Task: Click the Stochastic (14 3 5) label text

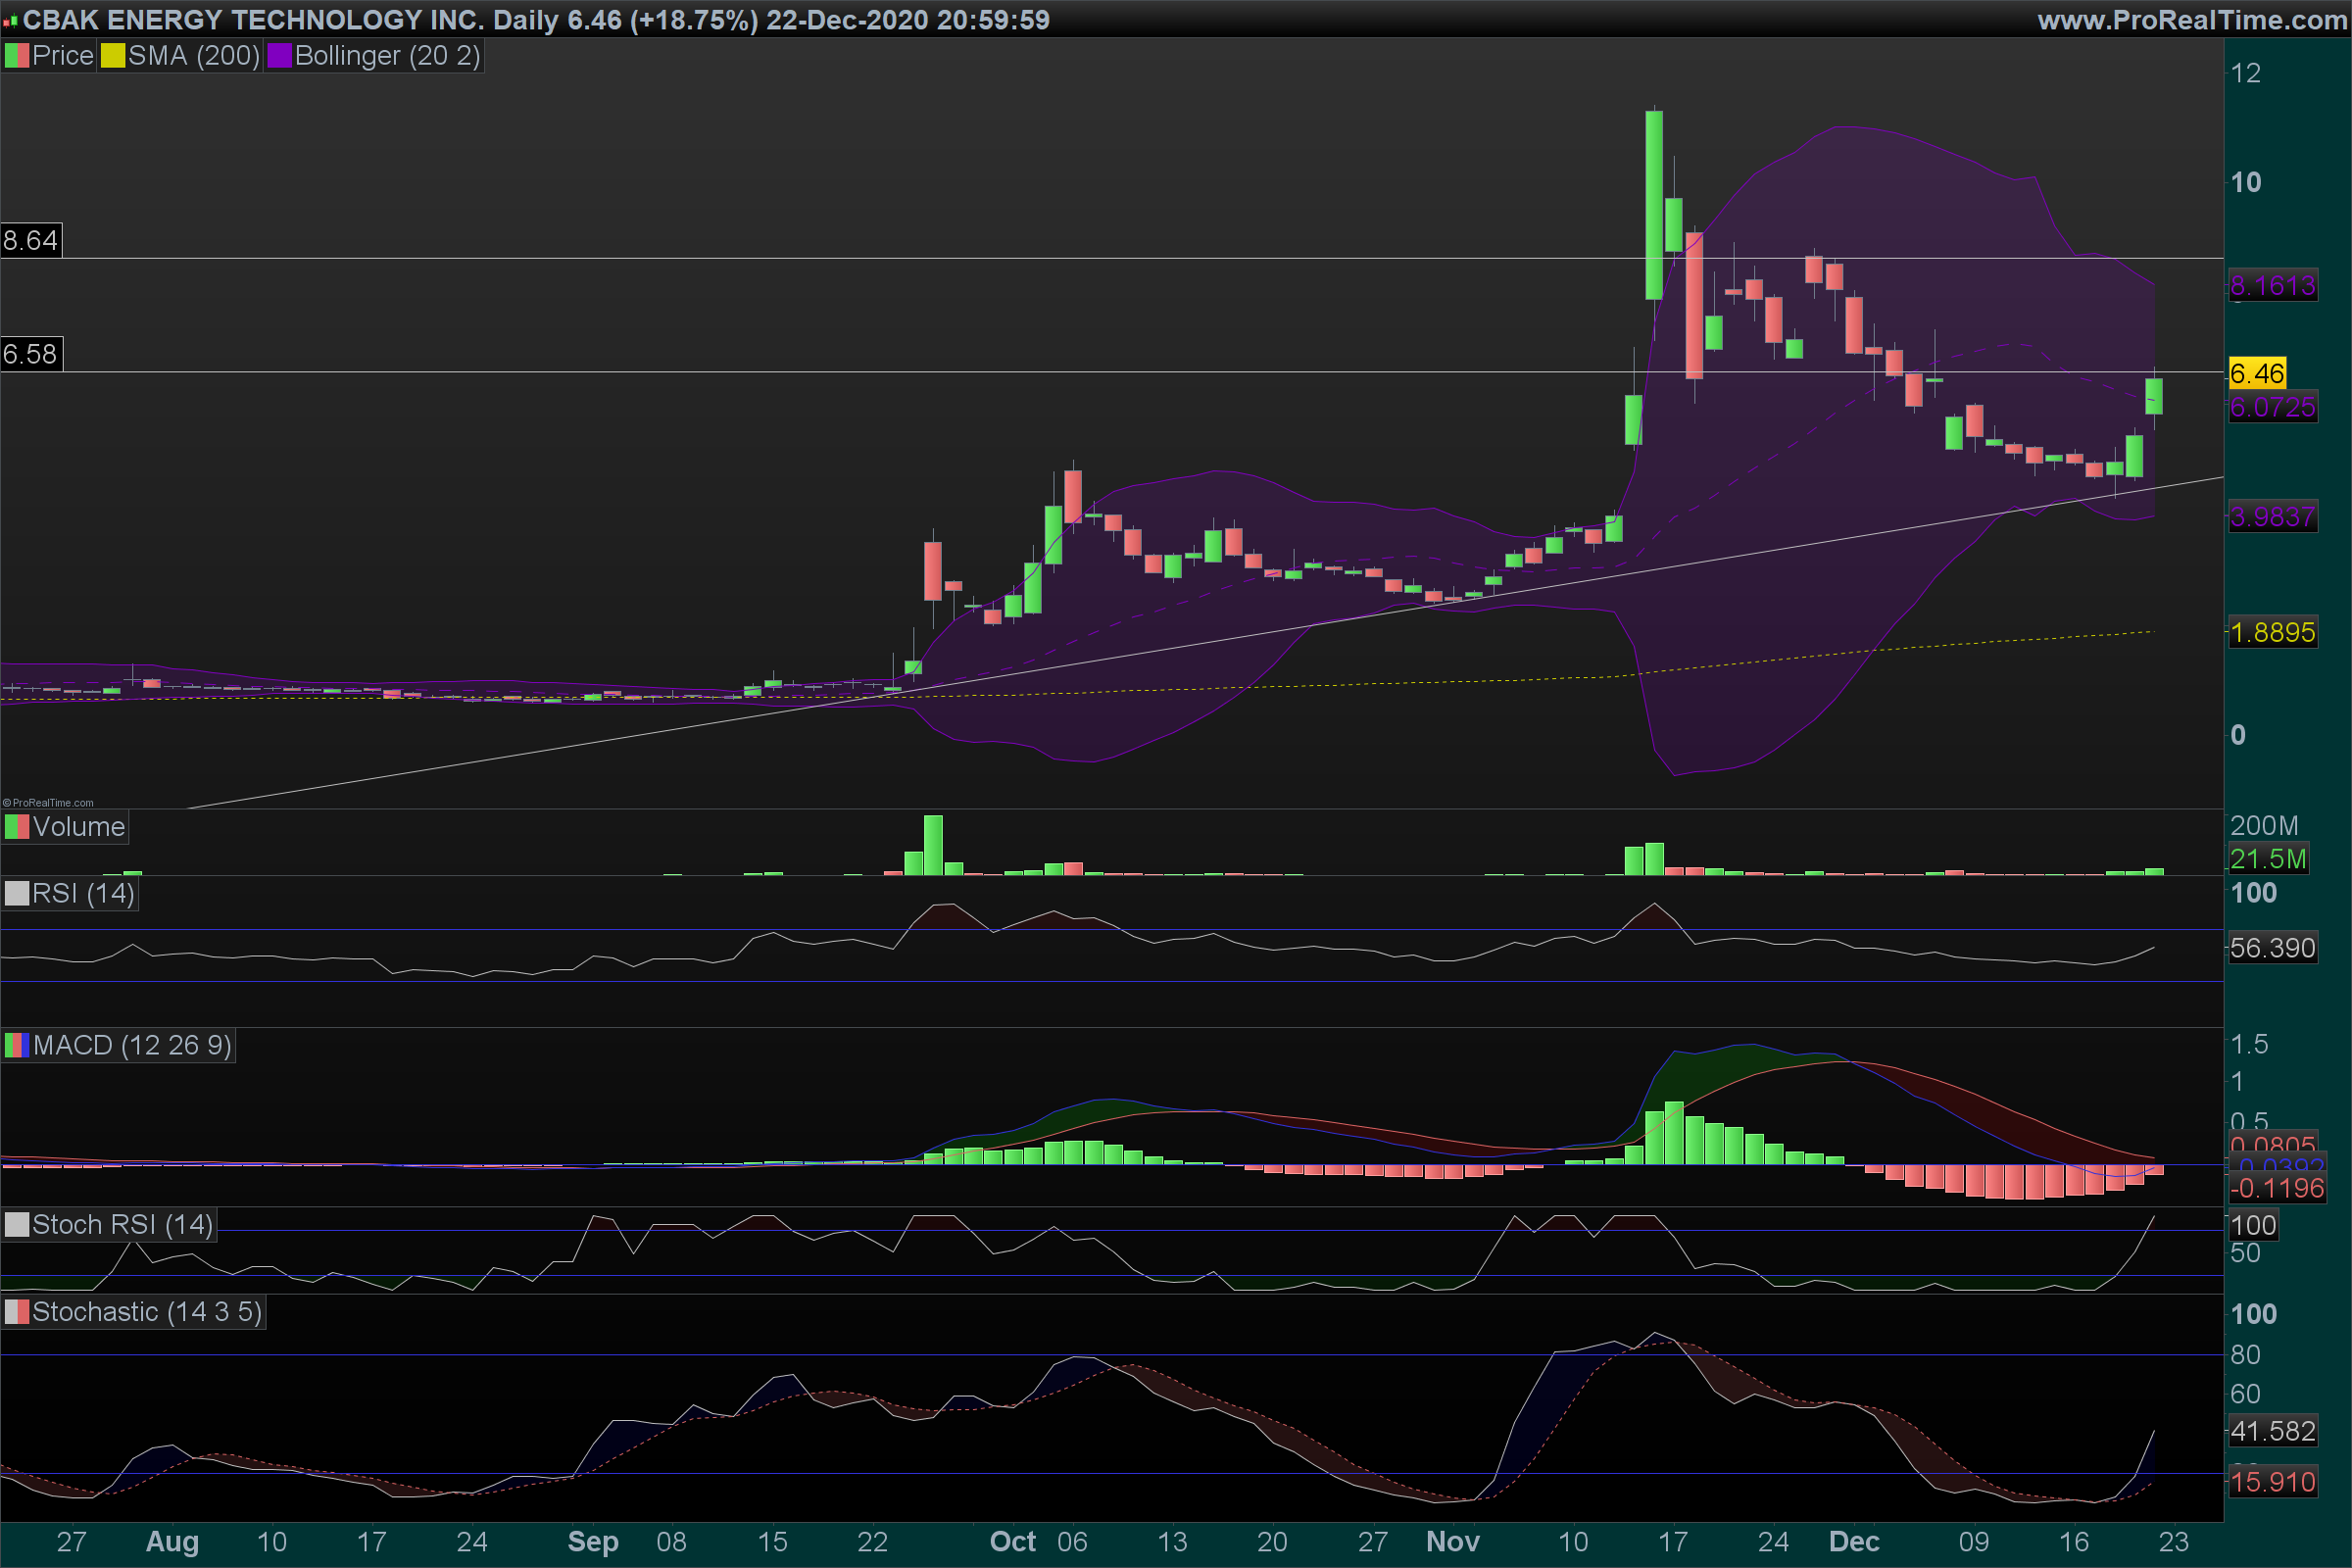Action: coord(147,1312)
